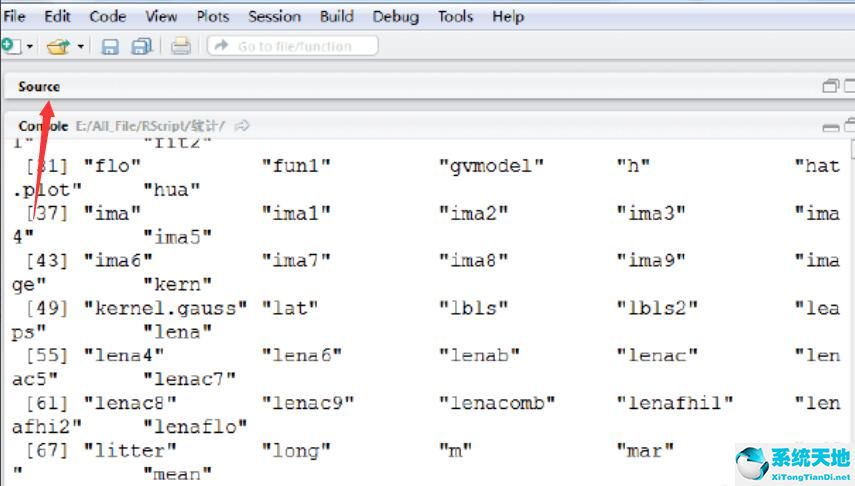Screen dimensions: 855x486
Task: Select the Console pane tab
Action: 43,126
